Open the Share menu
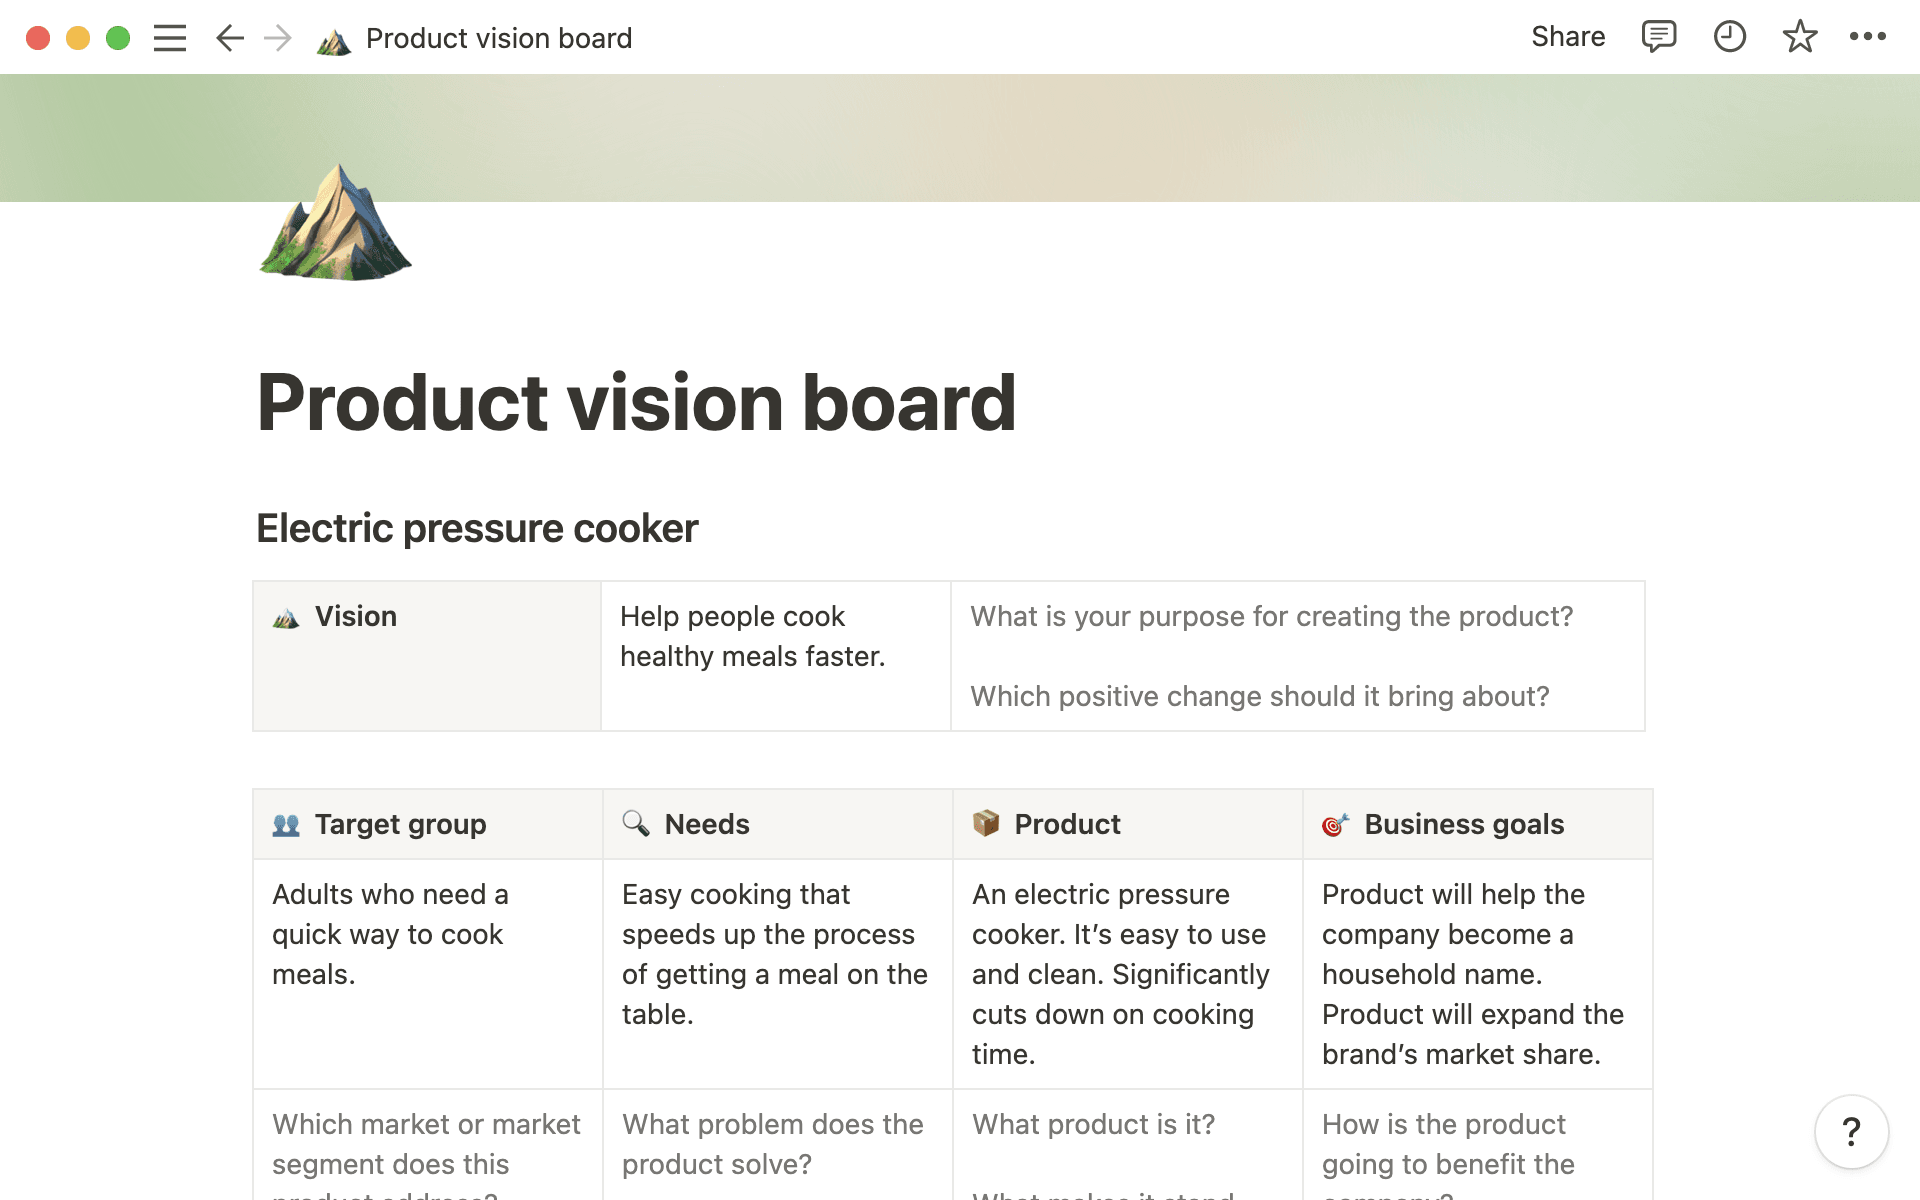Image resolution: width=1920 pixels, height=1200 pixels. coord(1568,36)
